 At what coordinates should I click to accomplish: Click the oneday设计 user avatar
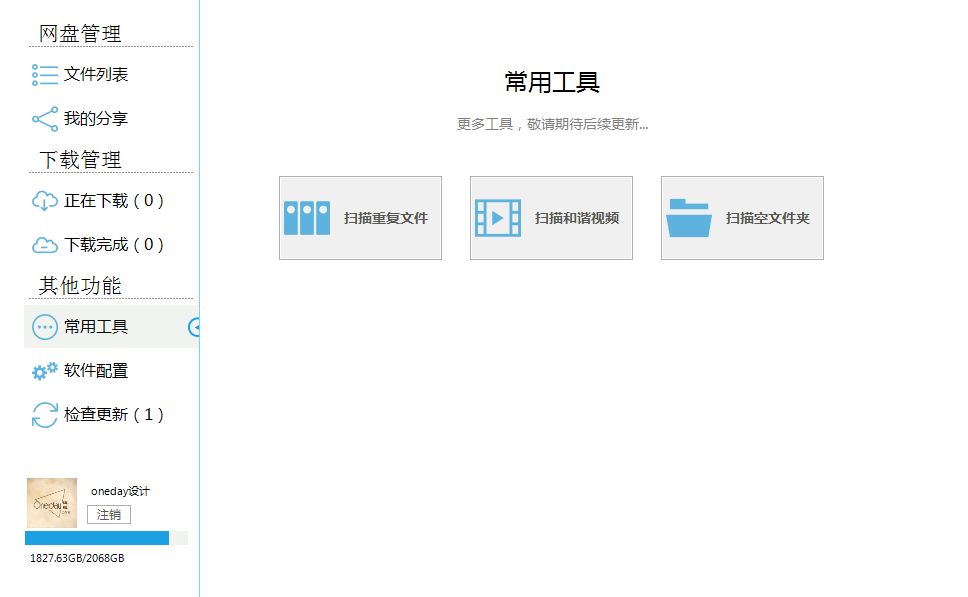click(x=52, y=503)
